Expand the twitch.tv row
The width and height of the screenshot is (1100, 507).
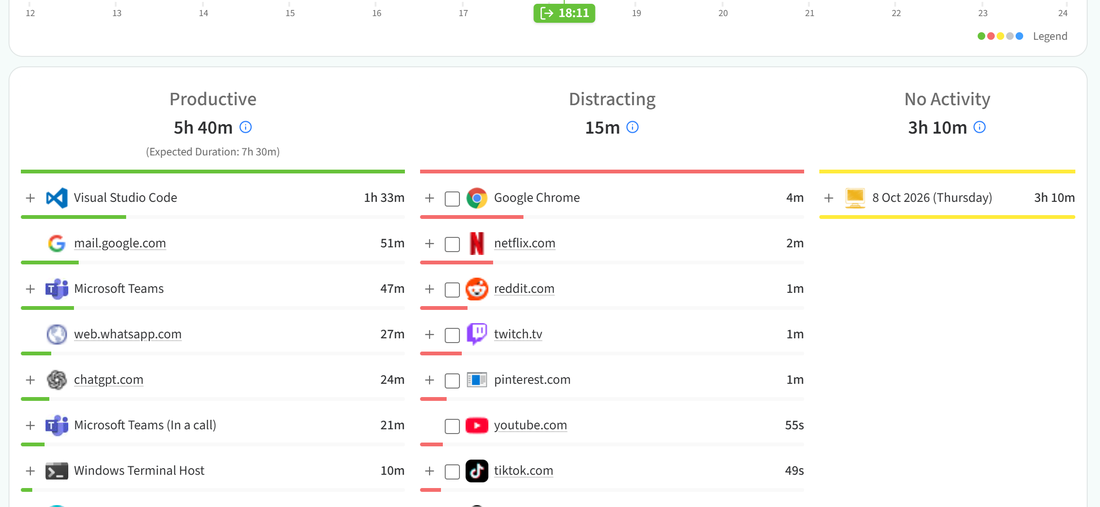click(x=430, y=334)
